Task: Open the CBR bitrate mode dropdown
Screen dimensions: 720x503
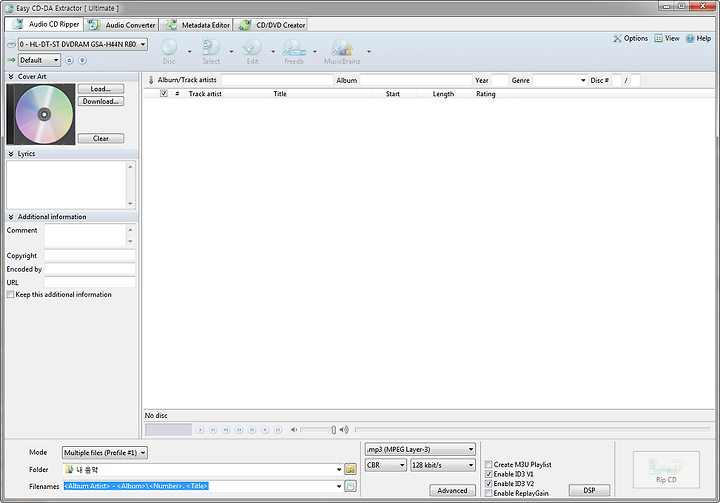Action: click(x=386, y=465)
